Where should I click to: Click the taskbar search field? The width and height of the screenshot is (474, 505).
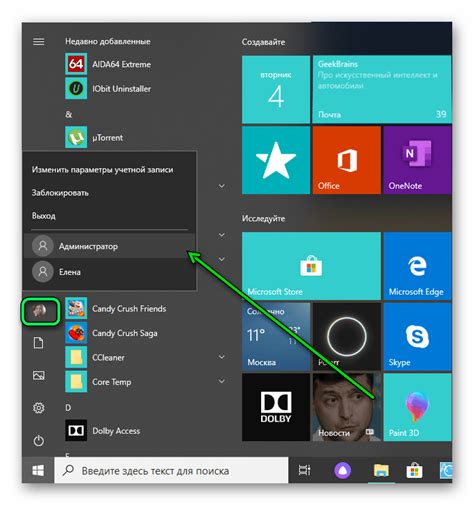coord(171,471)
